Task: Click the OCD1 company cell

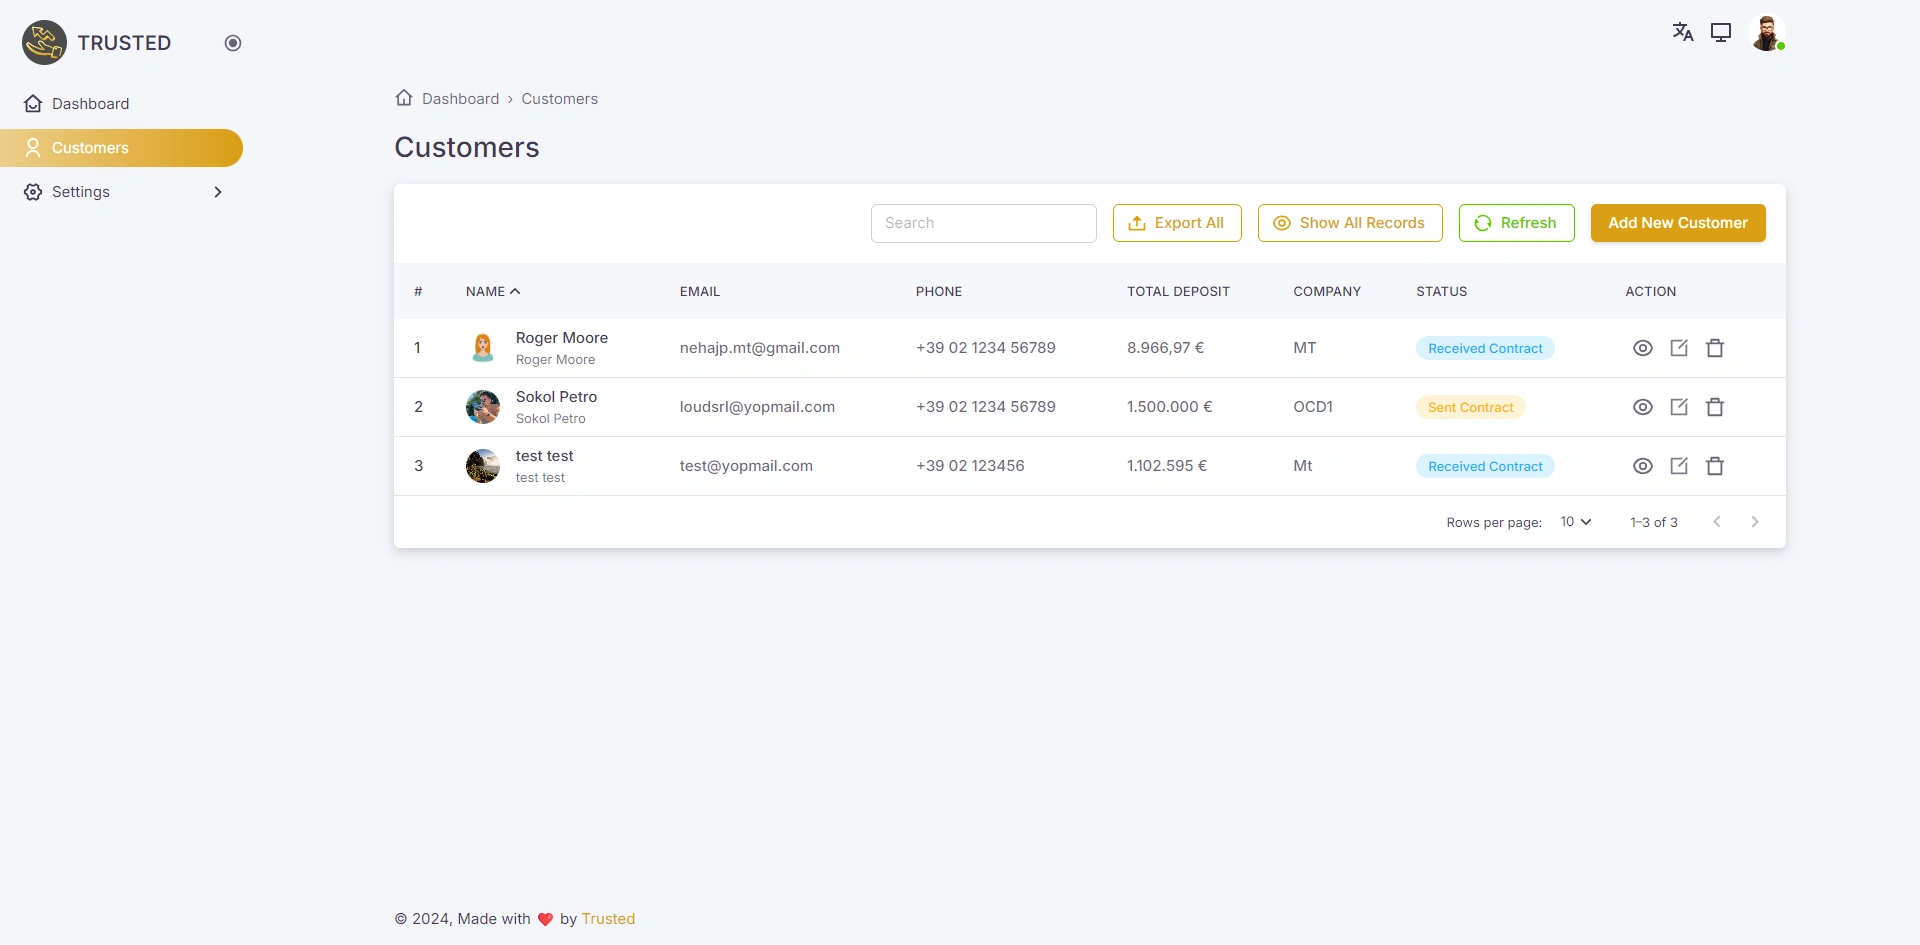Action: [1313, 407]
